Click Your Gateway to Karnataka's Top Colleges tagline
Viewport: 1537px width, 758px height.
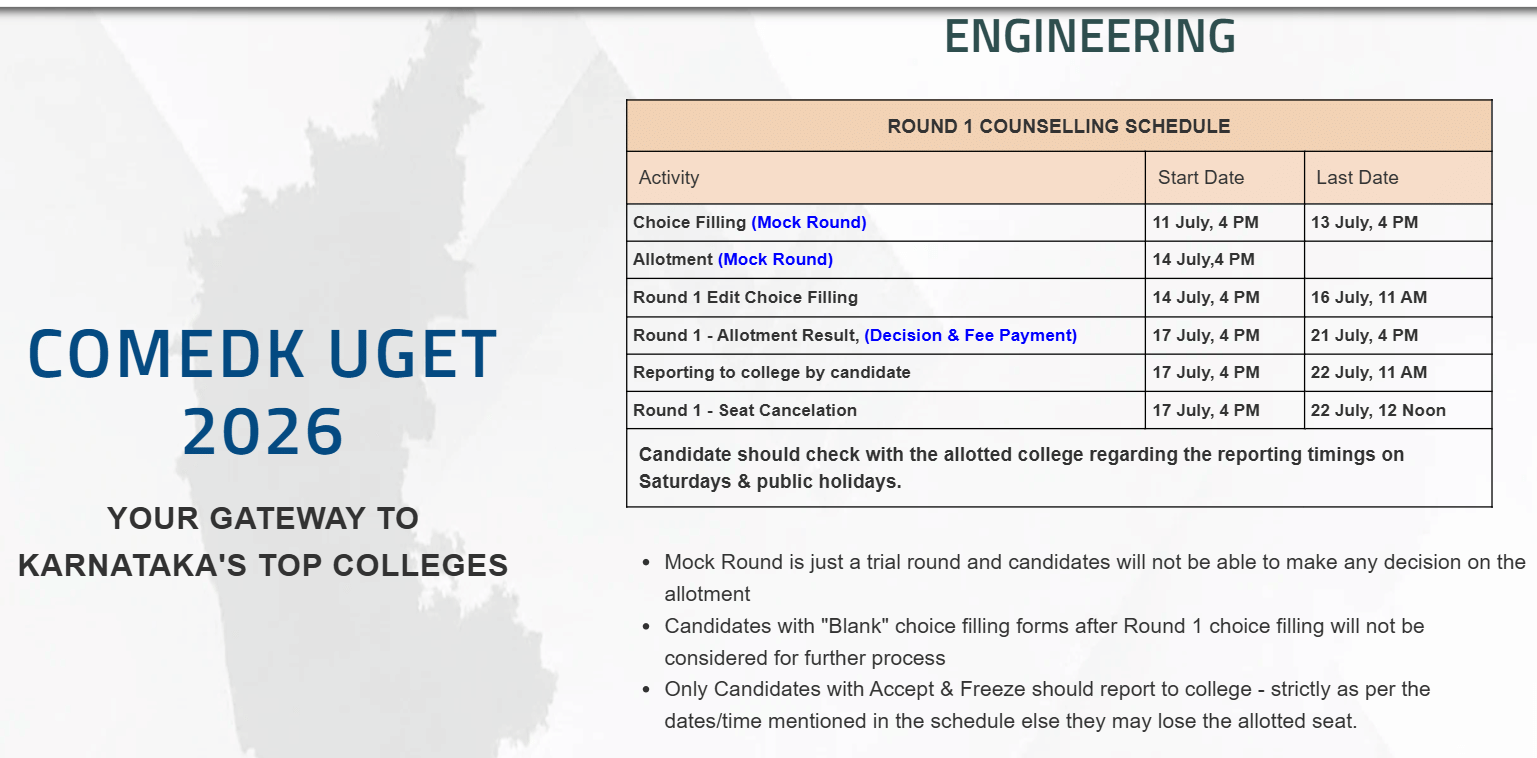point(263,542)
